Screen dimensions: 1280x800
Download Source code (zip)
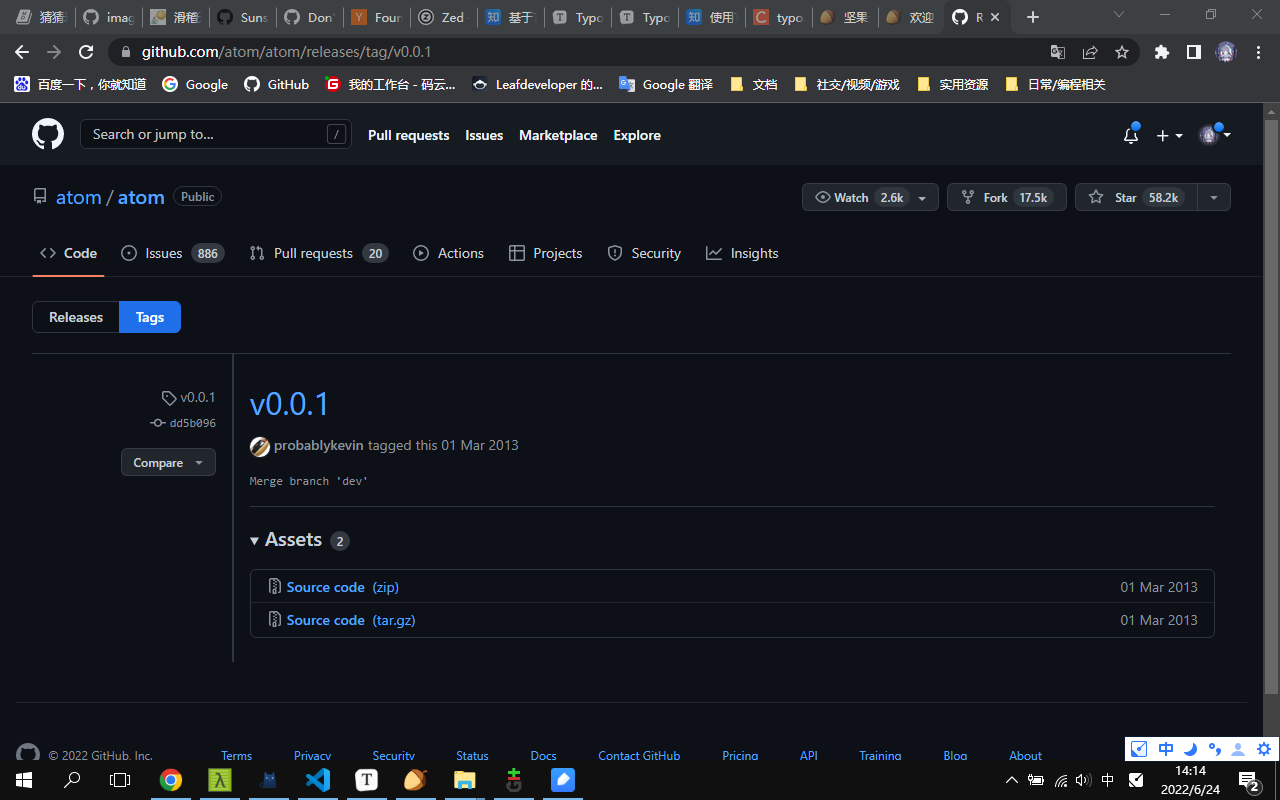[342, 587]
